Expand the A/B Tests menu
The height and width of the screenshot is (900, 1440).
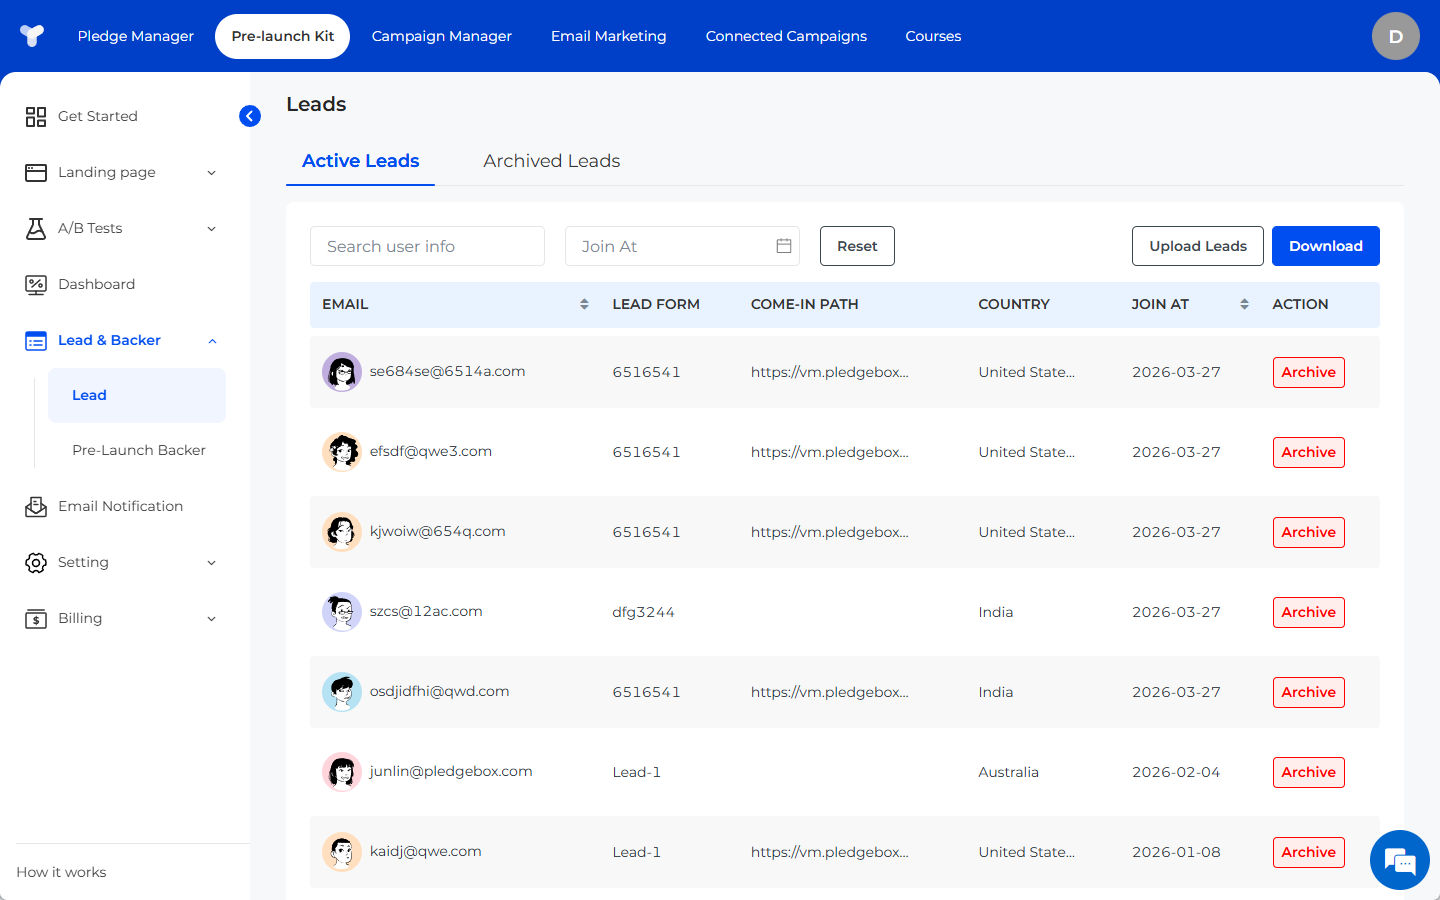point(211,228)
